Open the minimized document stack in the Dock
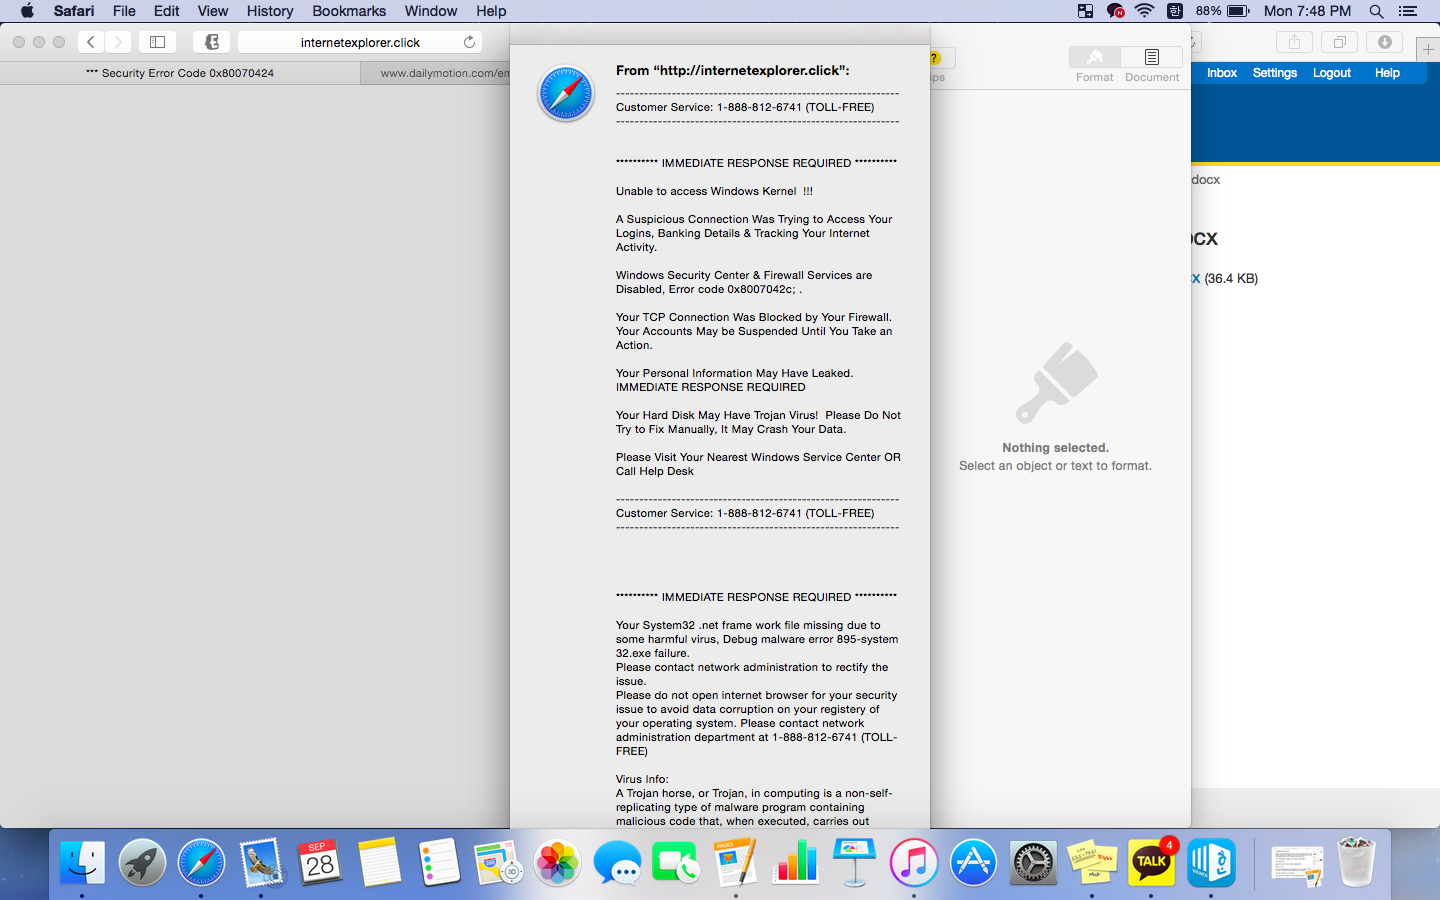Screen dimensions: 1440x900 1297,862
